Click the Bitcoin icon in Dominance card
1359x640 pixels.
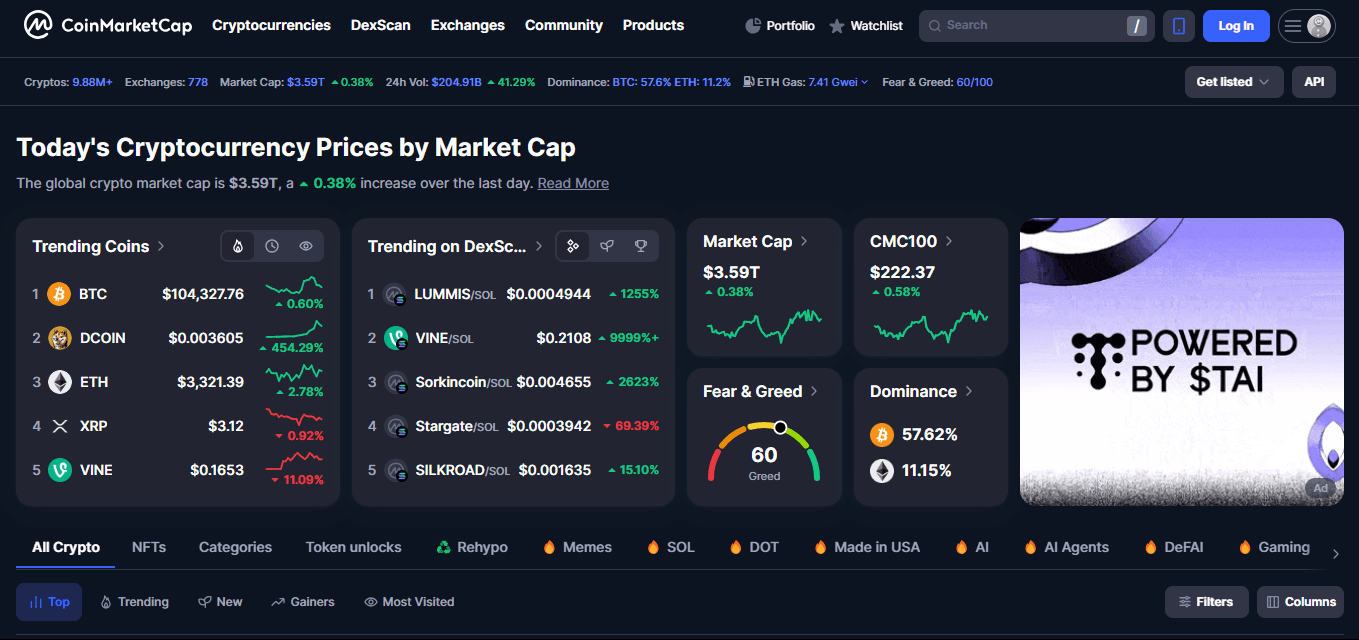(x=881, y=434)
